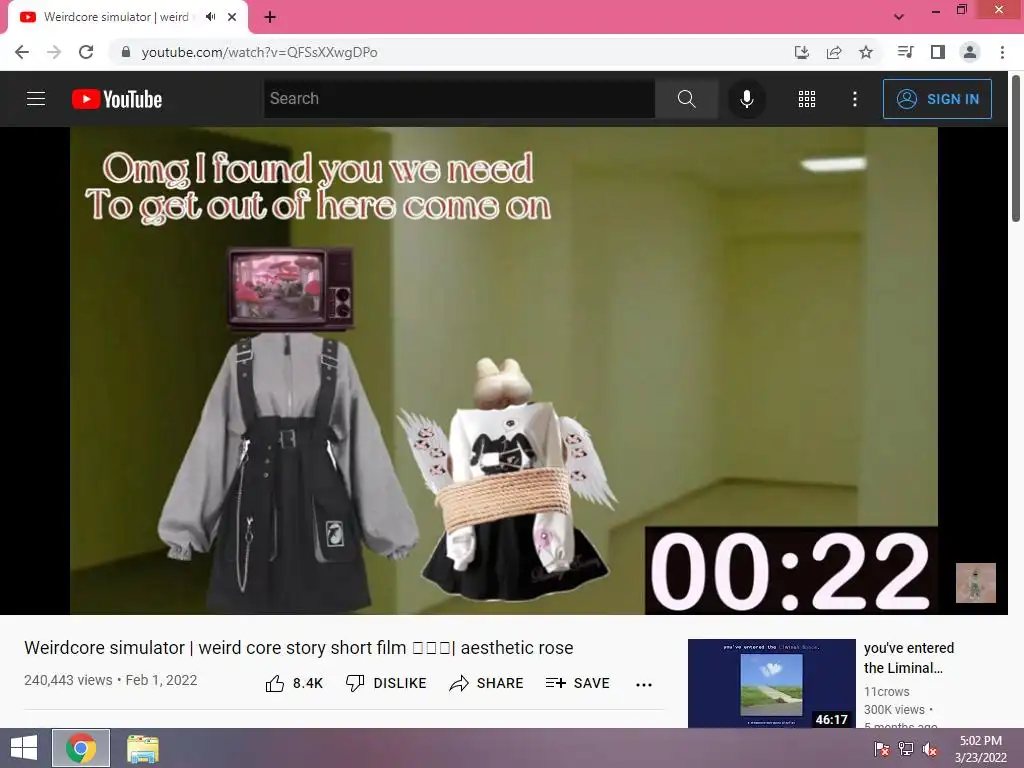Navigate forward in Chrome
This screenshot has width=1024, height=768.
(x=54, y=52)
